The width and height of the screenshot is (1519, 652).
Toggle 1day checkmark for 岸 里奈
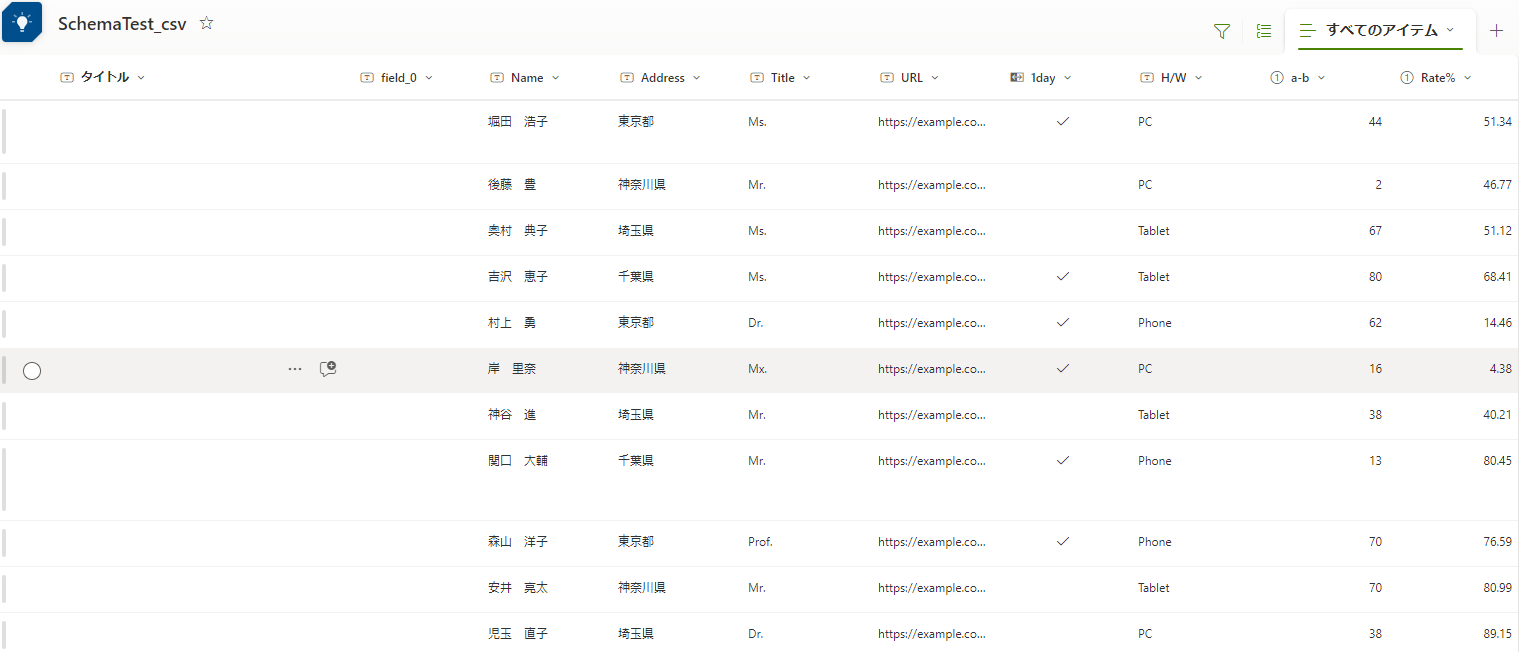point(1063,368)
